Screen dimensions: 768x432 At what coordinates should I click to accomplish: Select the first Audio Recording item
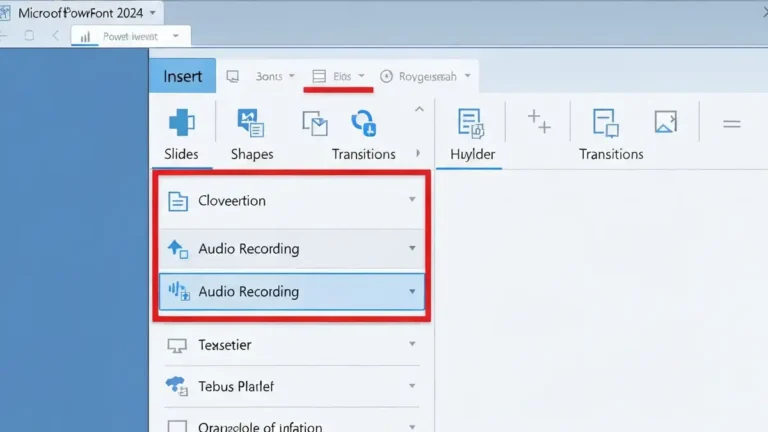tap(291, 249)
